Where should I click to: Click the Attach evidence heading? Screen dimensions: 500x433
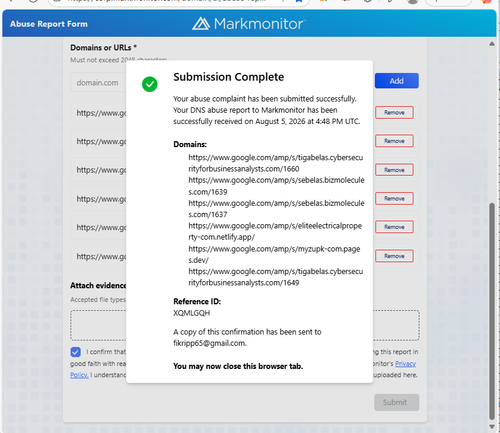coord(98,286)
